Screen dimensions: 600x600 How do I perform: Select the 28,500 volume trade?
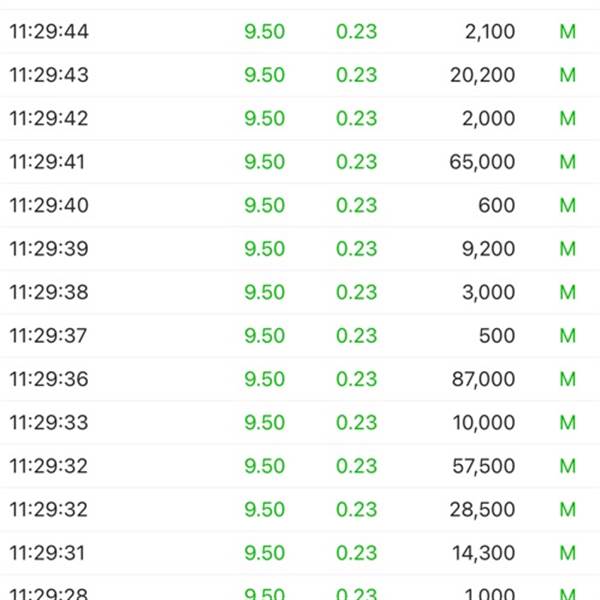point(300,509)
